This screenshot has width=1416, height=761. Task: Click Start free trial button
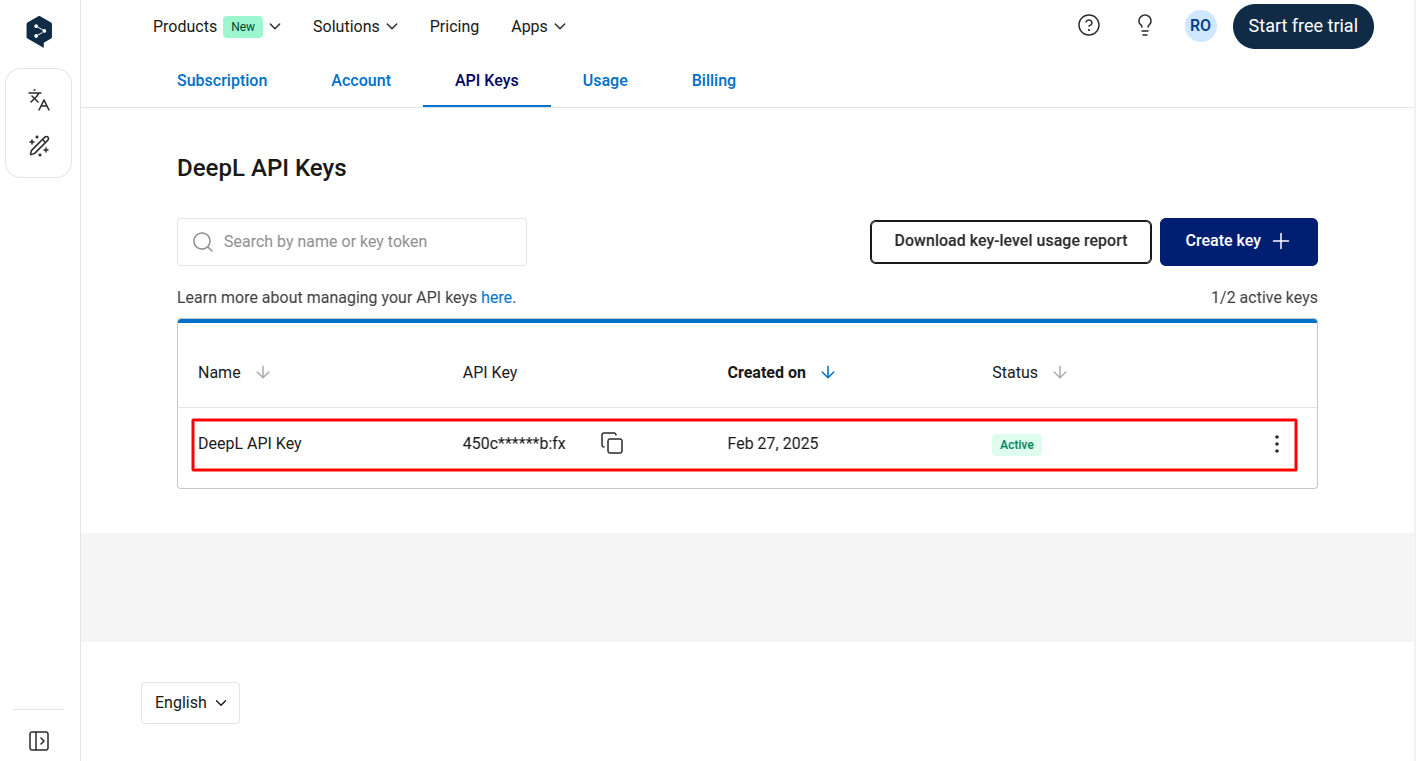point(1303,26)
